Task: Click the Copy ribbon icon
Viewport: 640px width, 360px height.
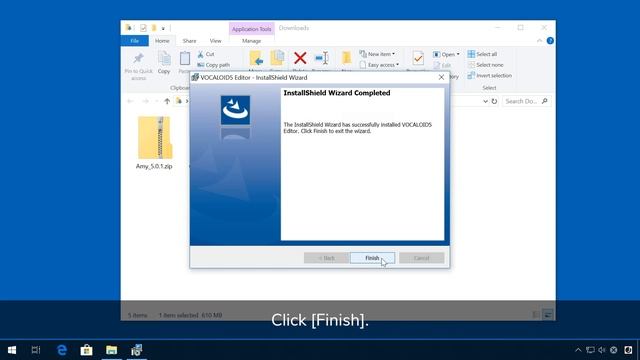Action: [164, 59]
